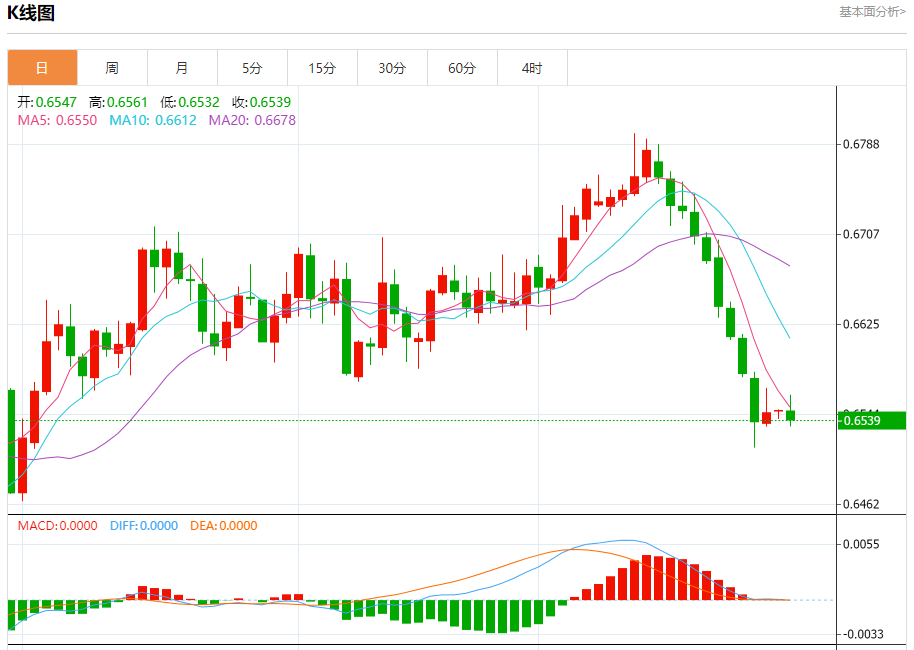This screenshot has width=914, height=650.
Task: Open the 30分 interval tab
Action: 392,68
